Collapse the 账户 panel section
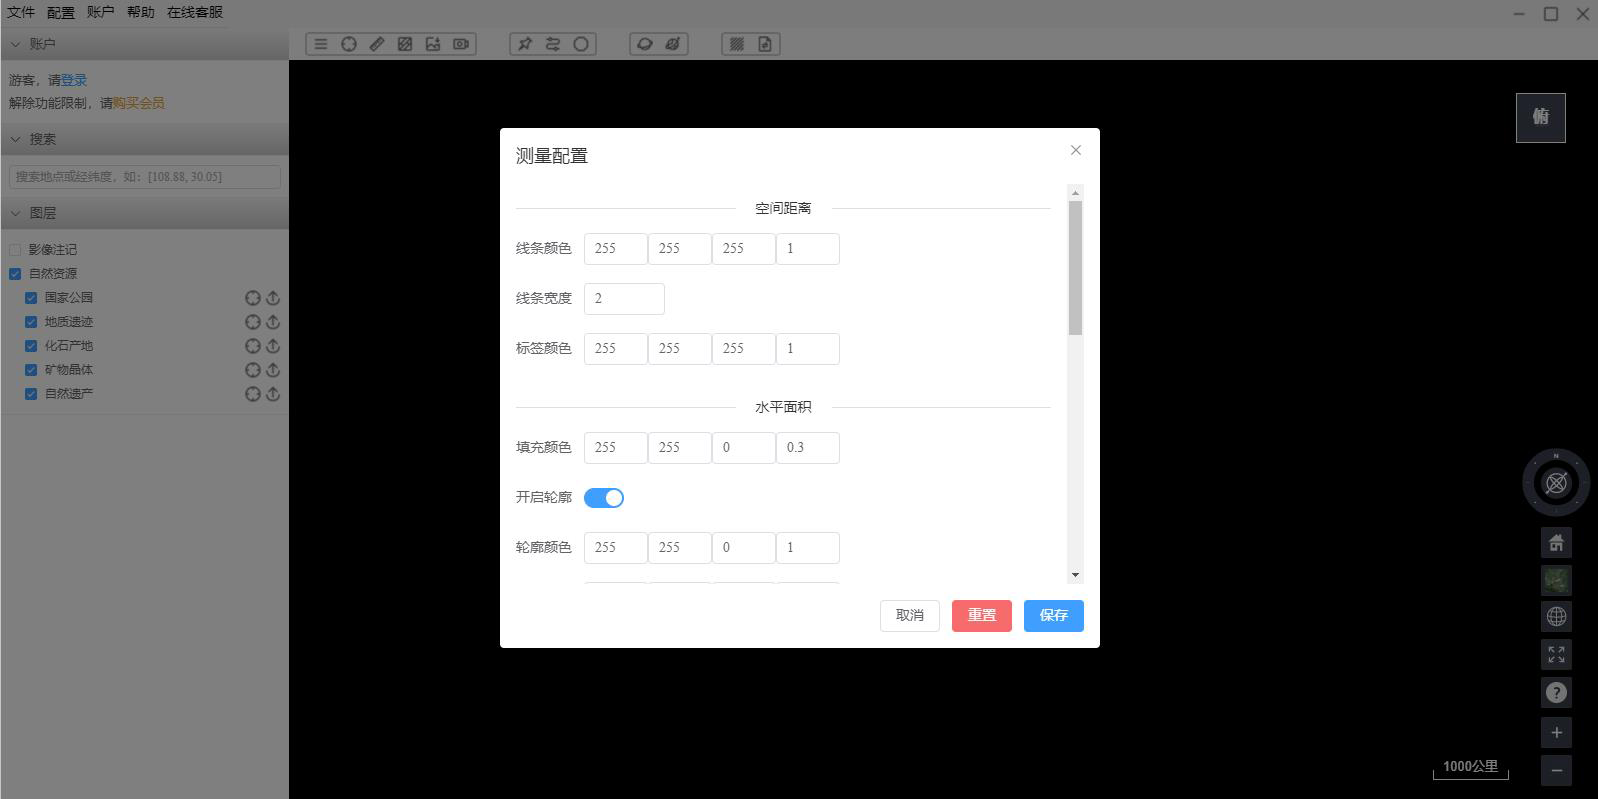The image size is (1598, 799). [x=16, y=44]
